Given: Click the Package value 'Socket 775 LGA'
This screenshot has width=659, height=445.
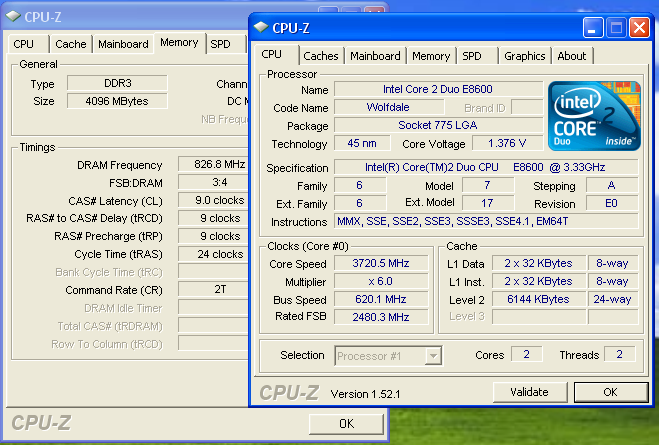Looking at the screenshot, I should (x=438, y=125).
